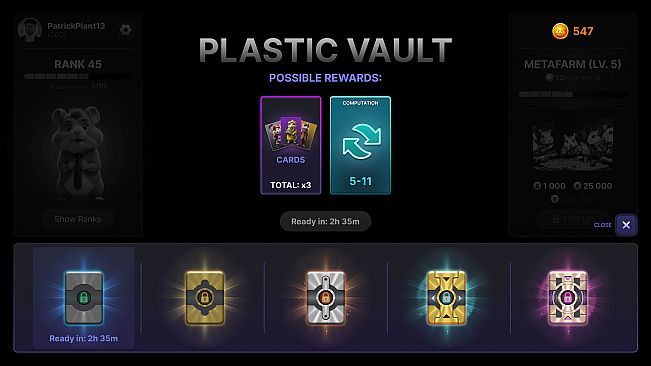Click the PatrickPlant13 profile avatar
Image resolution: width=651 pixels, height=366 pixels.
30,29
